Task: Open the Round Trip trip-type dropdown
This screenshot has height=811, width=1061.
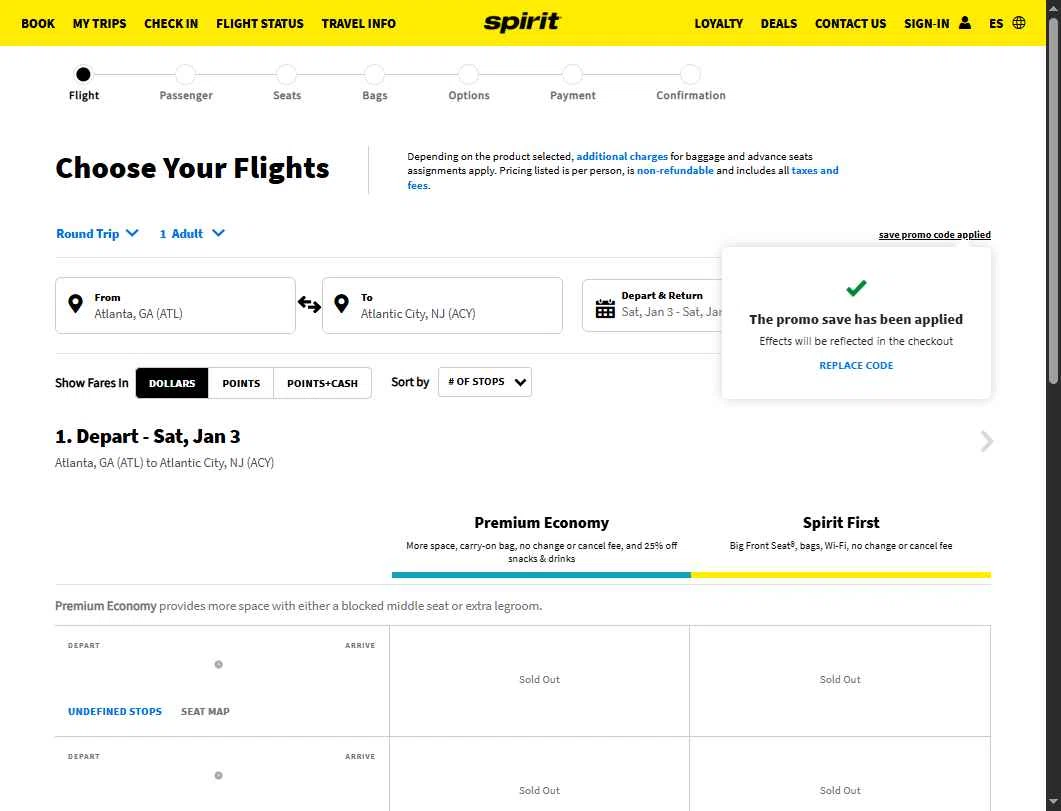Action: tap(97, 234)
